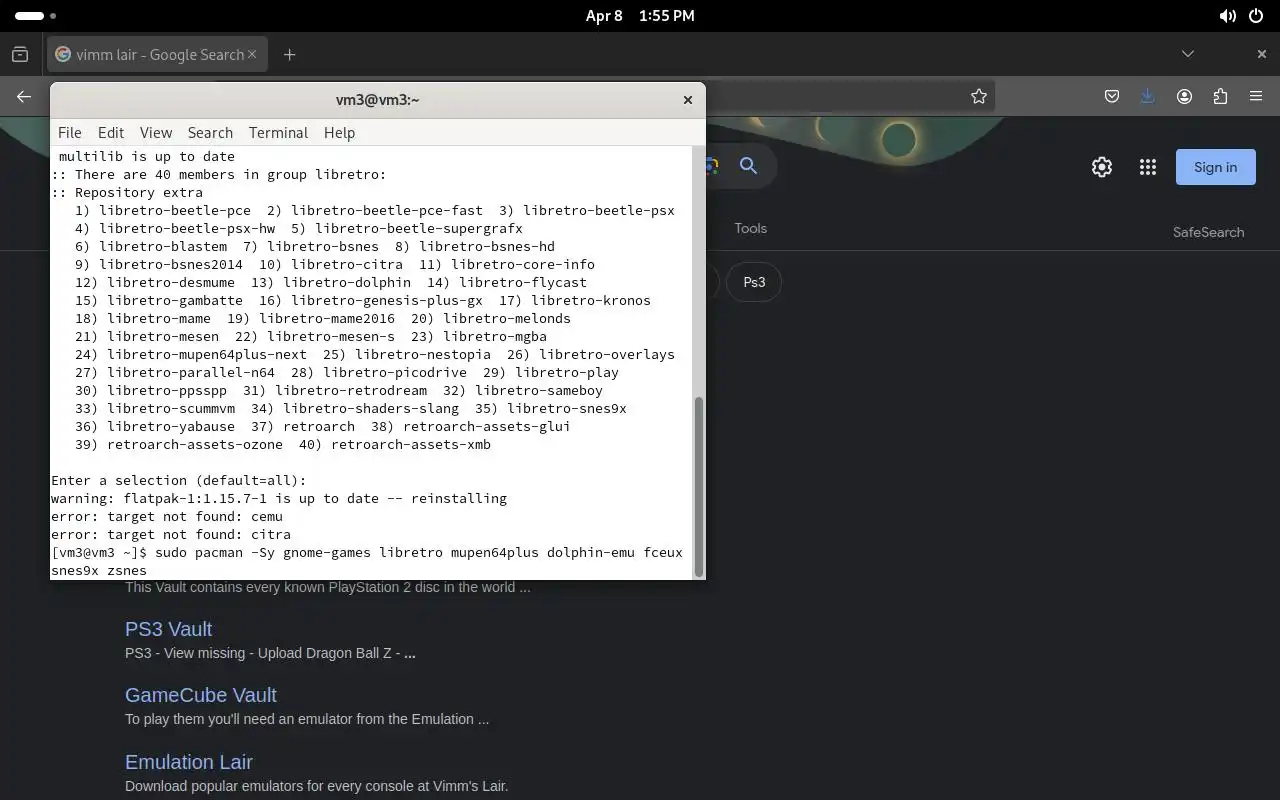Bookmark this page with the star
The width and height of the screenshot is (1280, 800).
[x=979, y=96]
